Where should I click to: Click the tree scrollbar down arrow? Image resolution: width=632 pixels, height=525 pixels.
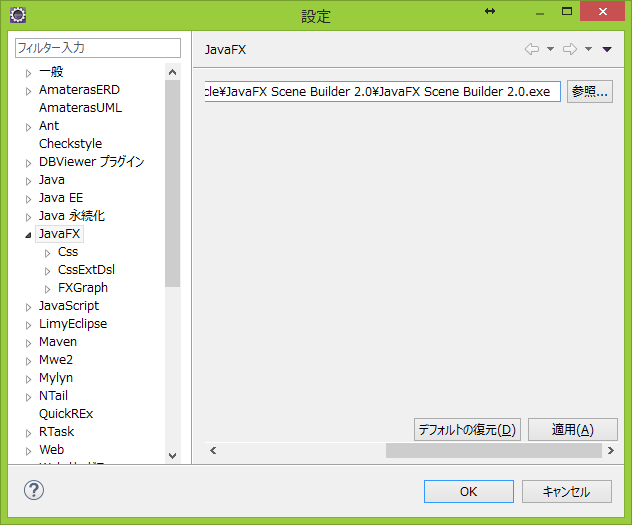click(x=173, y=456)
